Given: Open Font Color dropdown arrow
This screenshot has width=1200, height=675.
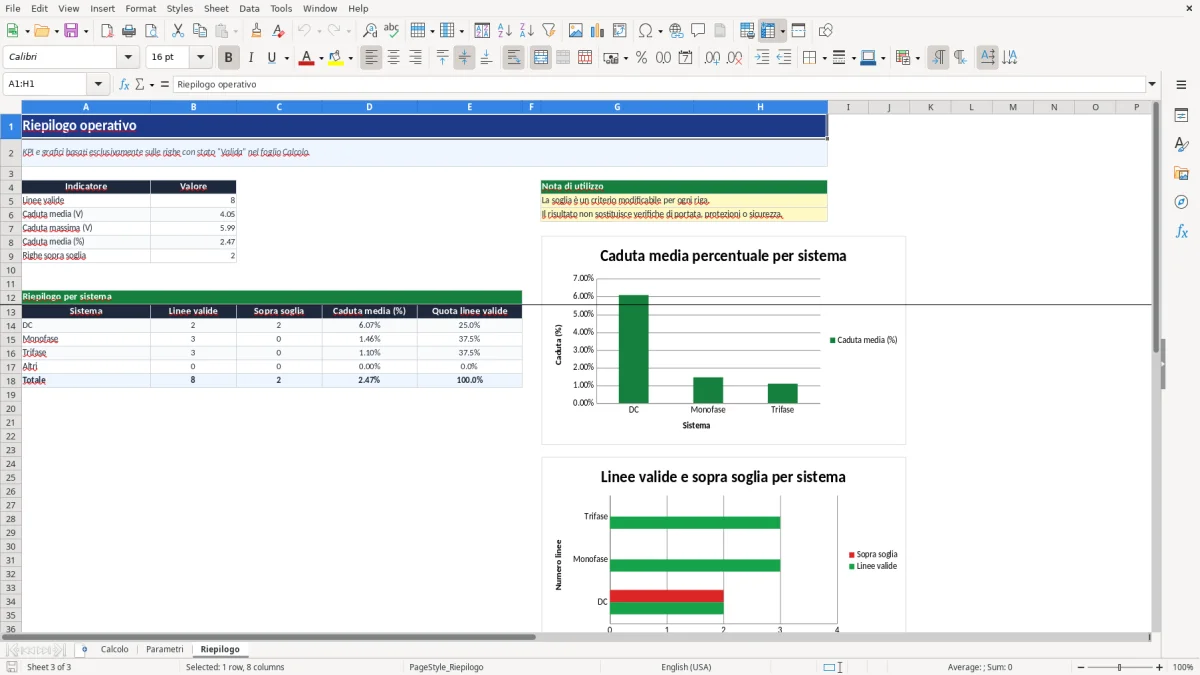Looking at the screenshot, I should pyautogui.click(x=320, y=58).
